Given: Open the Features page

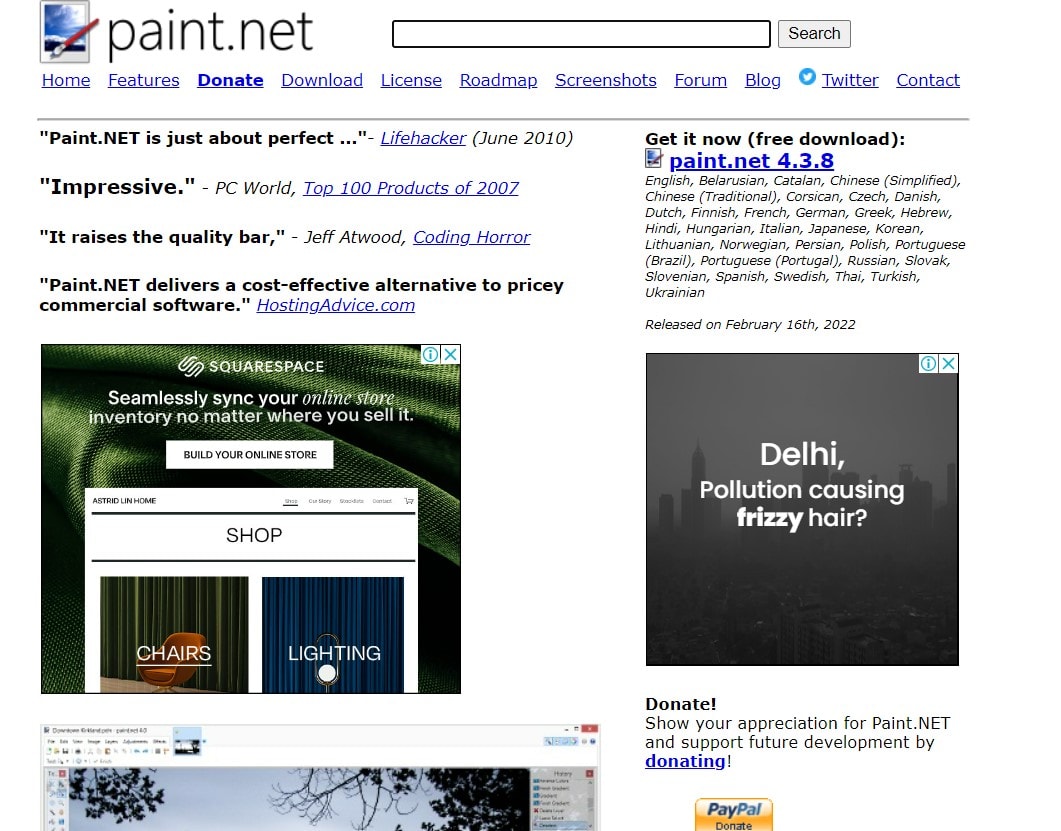Looking at the screenshot, I should pos(143,80).
